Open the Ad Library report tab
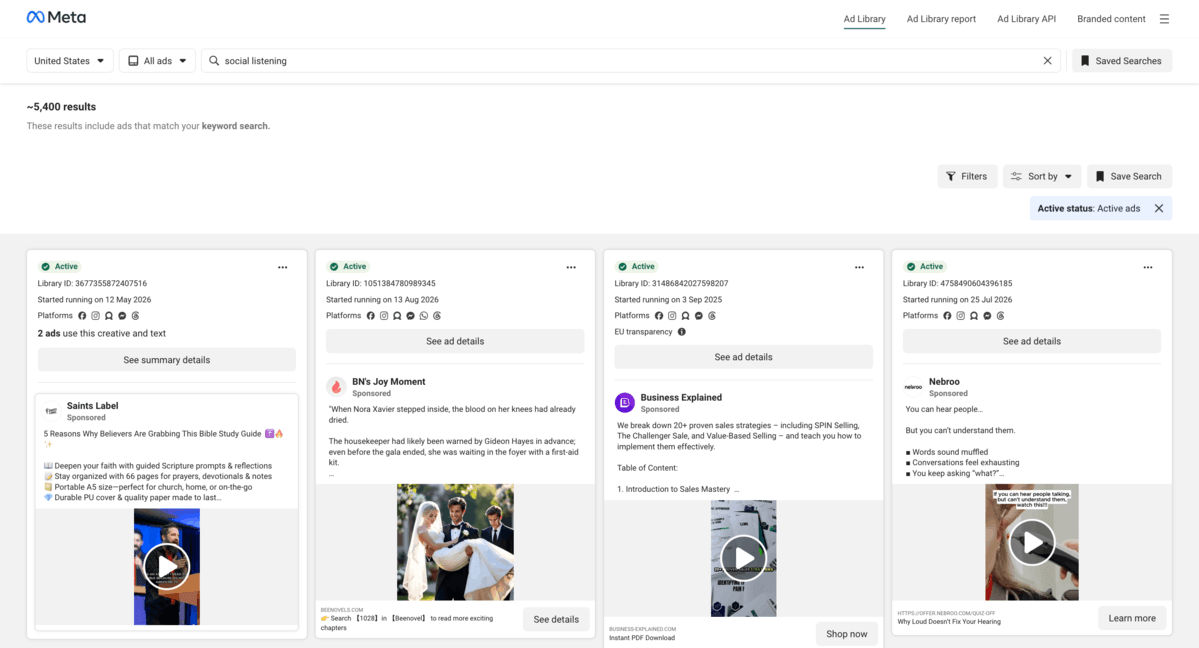The width and height of the screenshot is (1199, 648). 941,19
